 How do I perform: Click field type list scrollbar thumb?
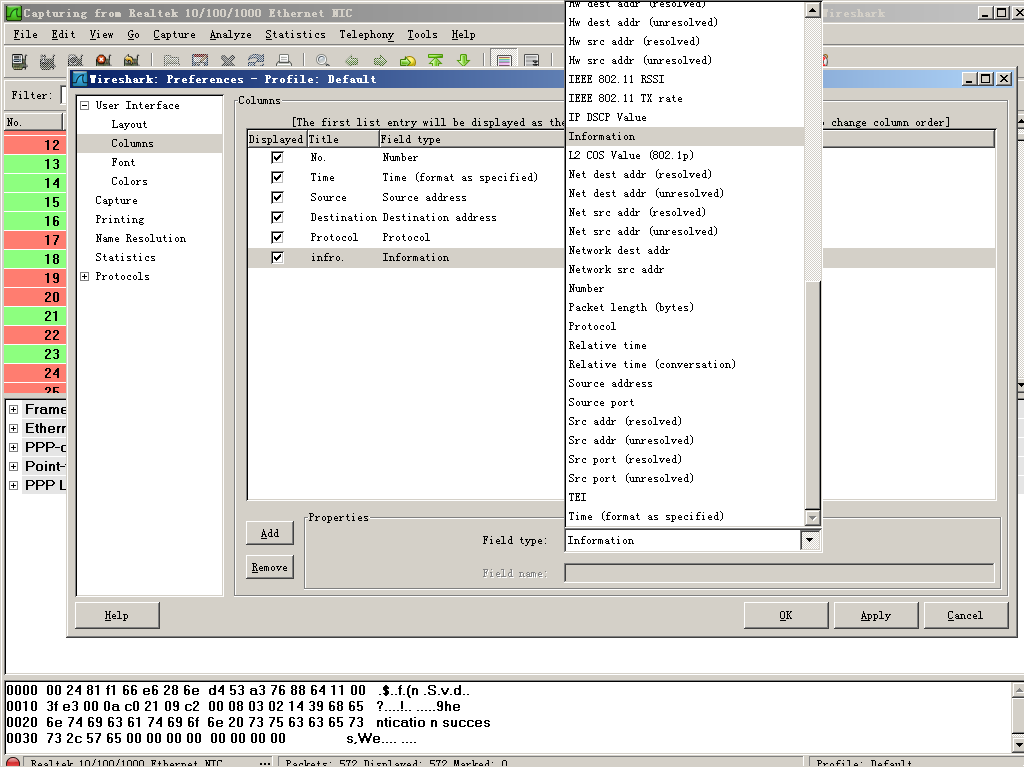812,395
